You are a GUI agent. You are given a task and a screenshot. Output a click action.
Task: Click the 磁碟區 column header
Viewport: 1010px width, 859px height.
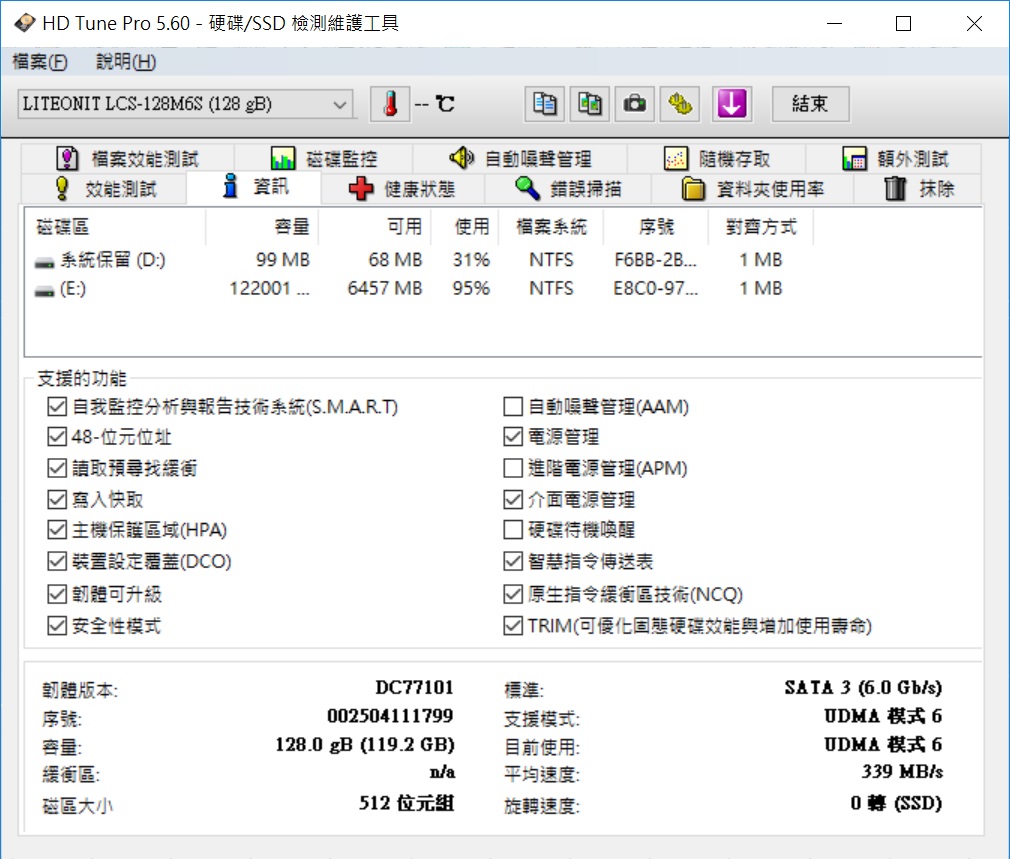[115, 227]
